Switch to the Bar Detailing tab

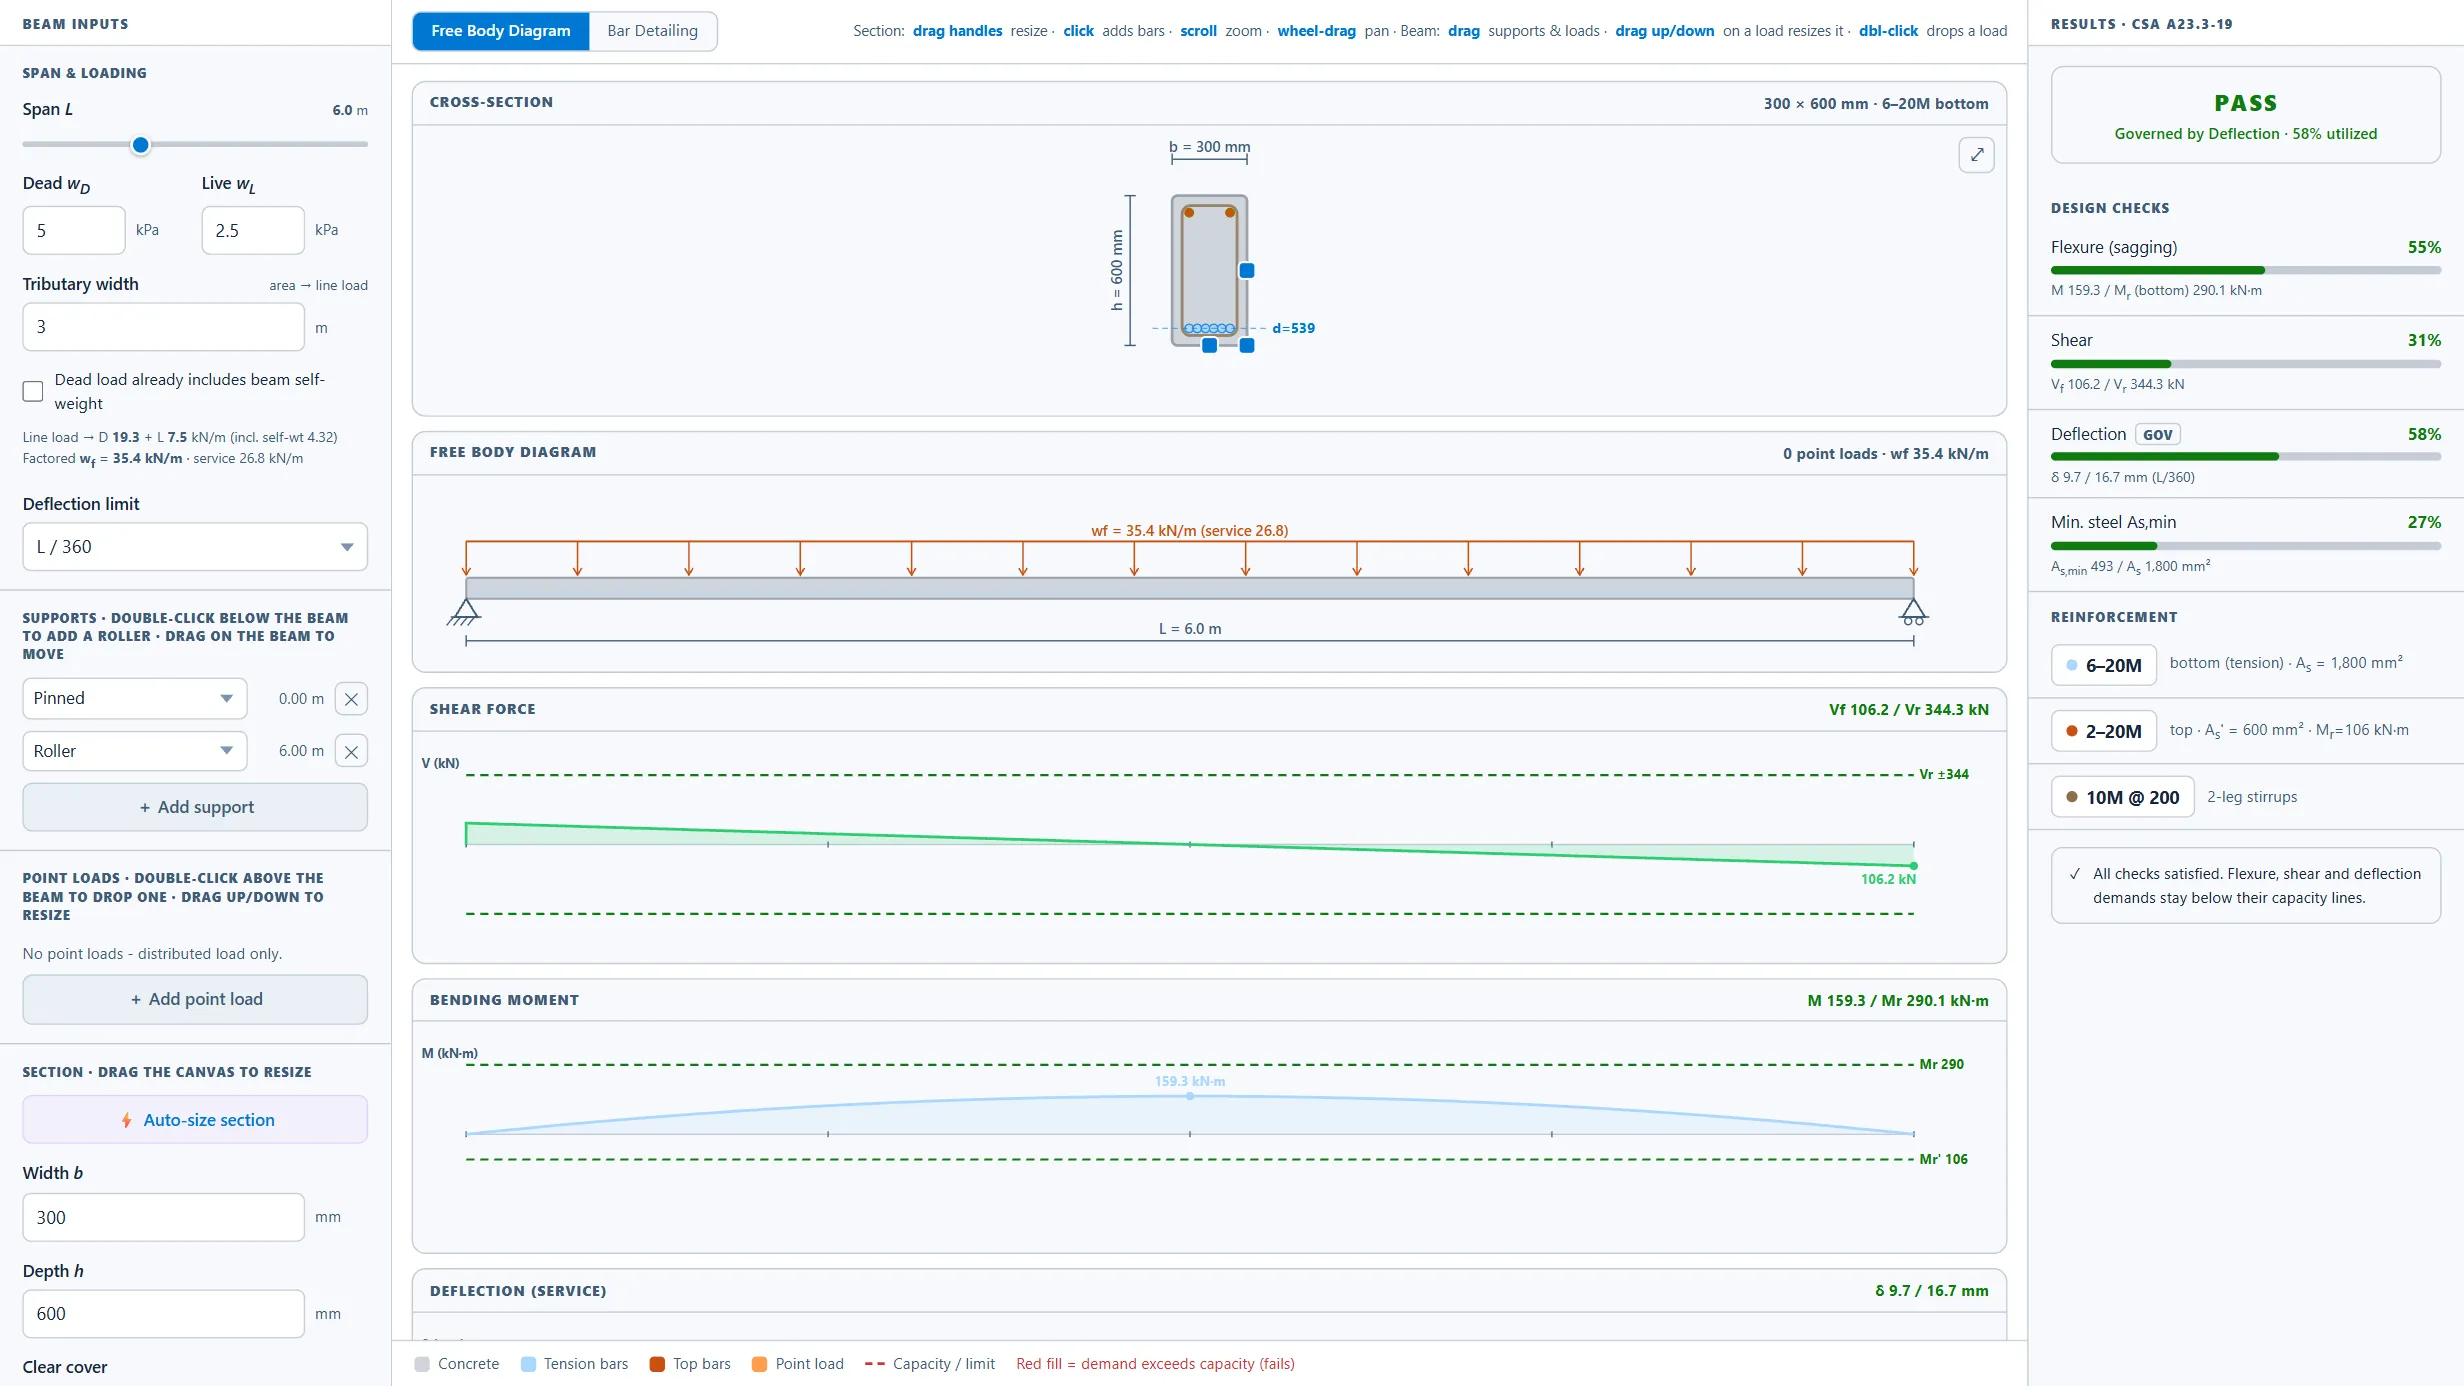pos(652,31)
